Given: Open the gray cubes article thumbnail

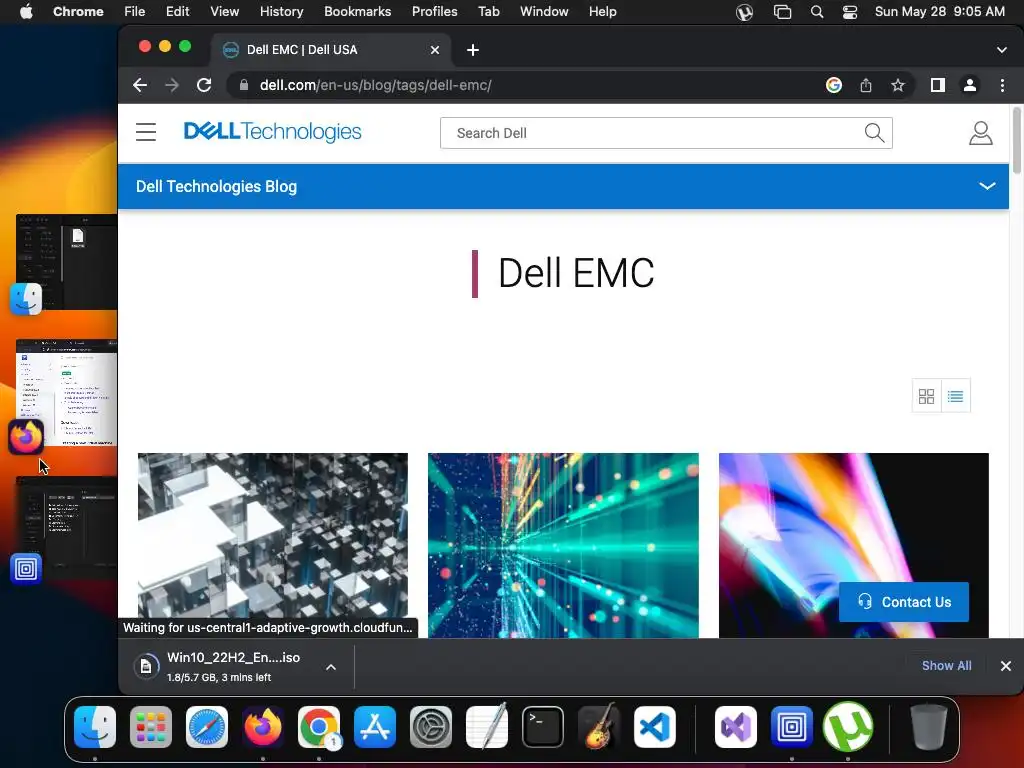Looking at the screenshot, I should click(273, 545).
